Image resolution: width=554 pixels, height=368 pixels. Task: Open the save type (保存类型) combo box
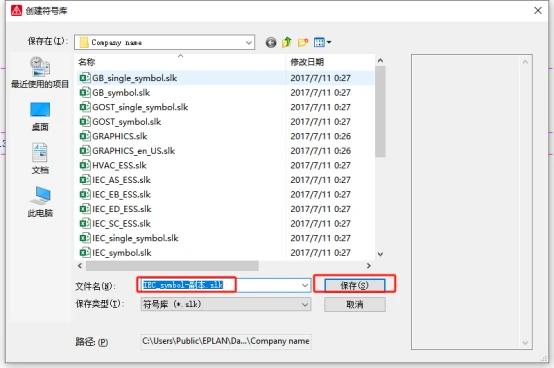(x=226, y=304)
